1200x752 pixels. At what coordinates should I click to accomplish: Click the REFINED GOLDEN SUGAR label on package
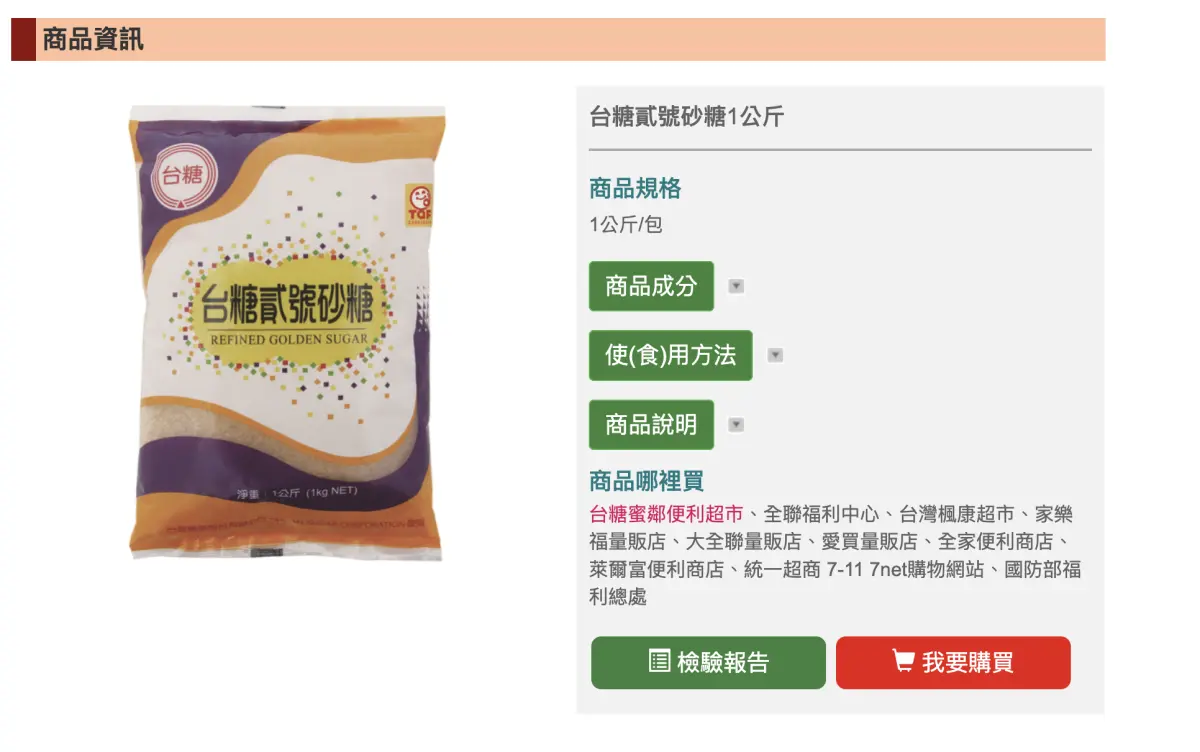tap(289, 339)
